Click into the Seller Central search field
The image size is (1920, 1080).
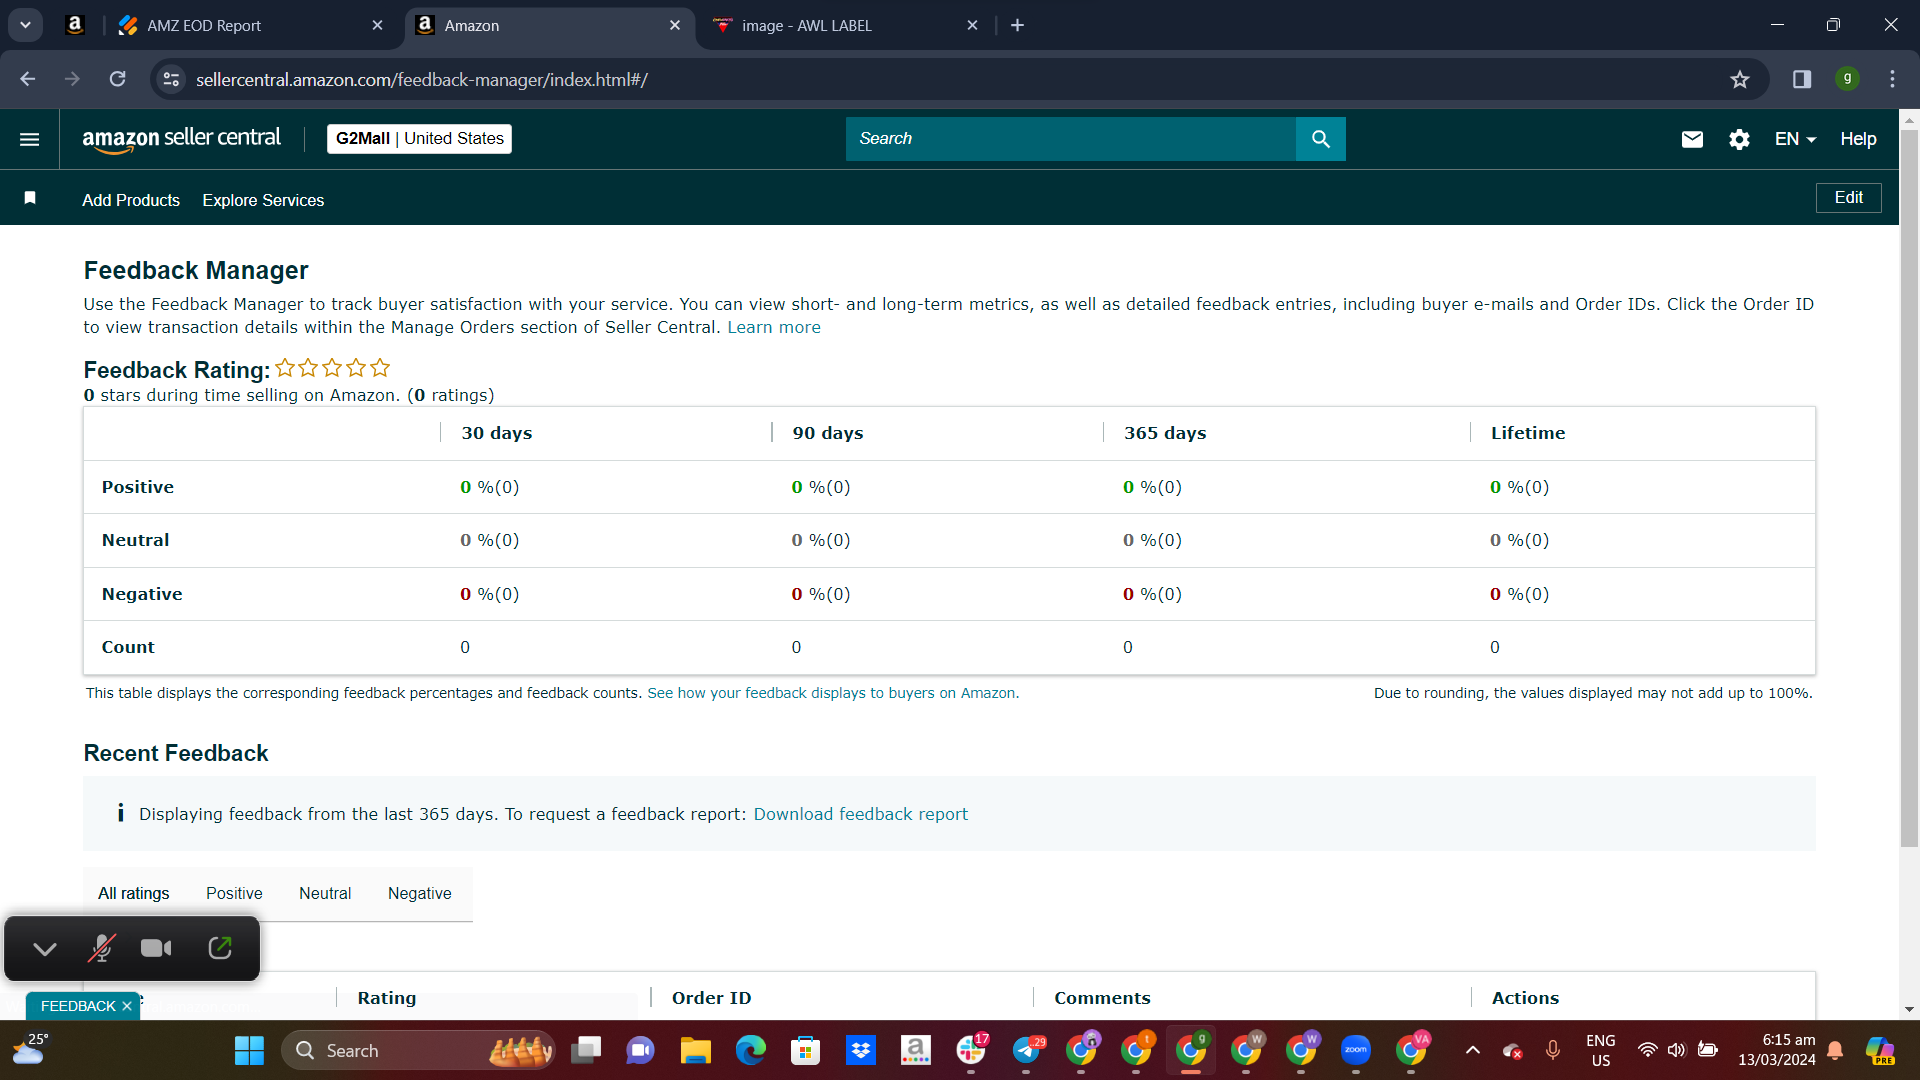[x=1070, y=139]
